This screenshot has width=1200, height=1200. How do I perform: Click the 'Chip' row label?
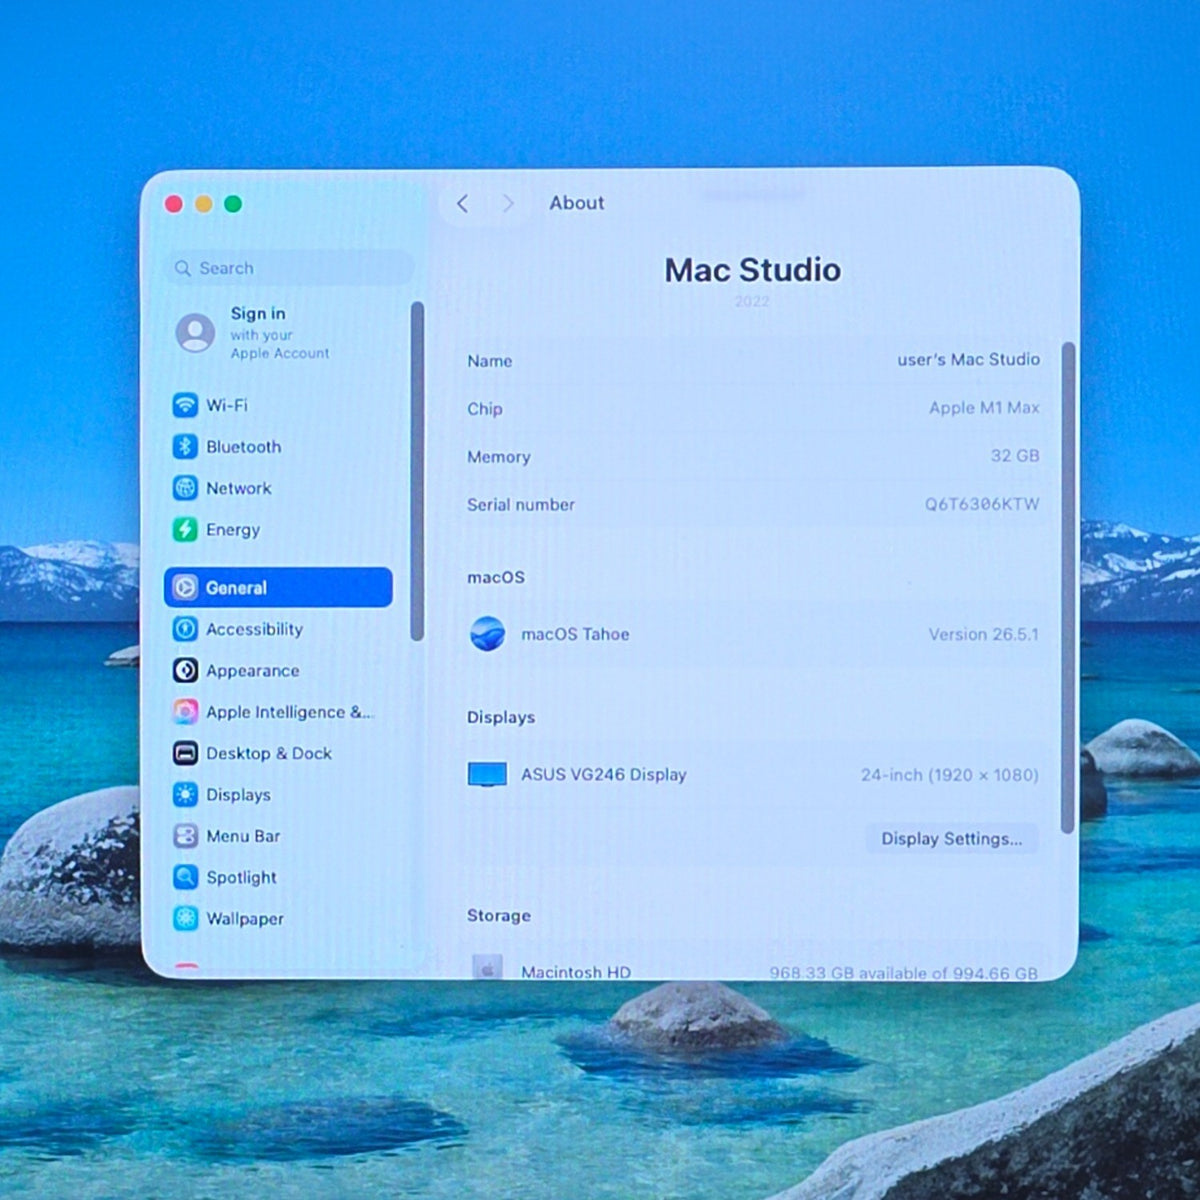[x=485, y=409]
